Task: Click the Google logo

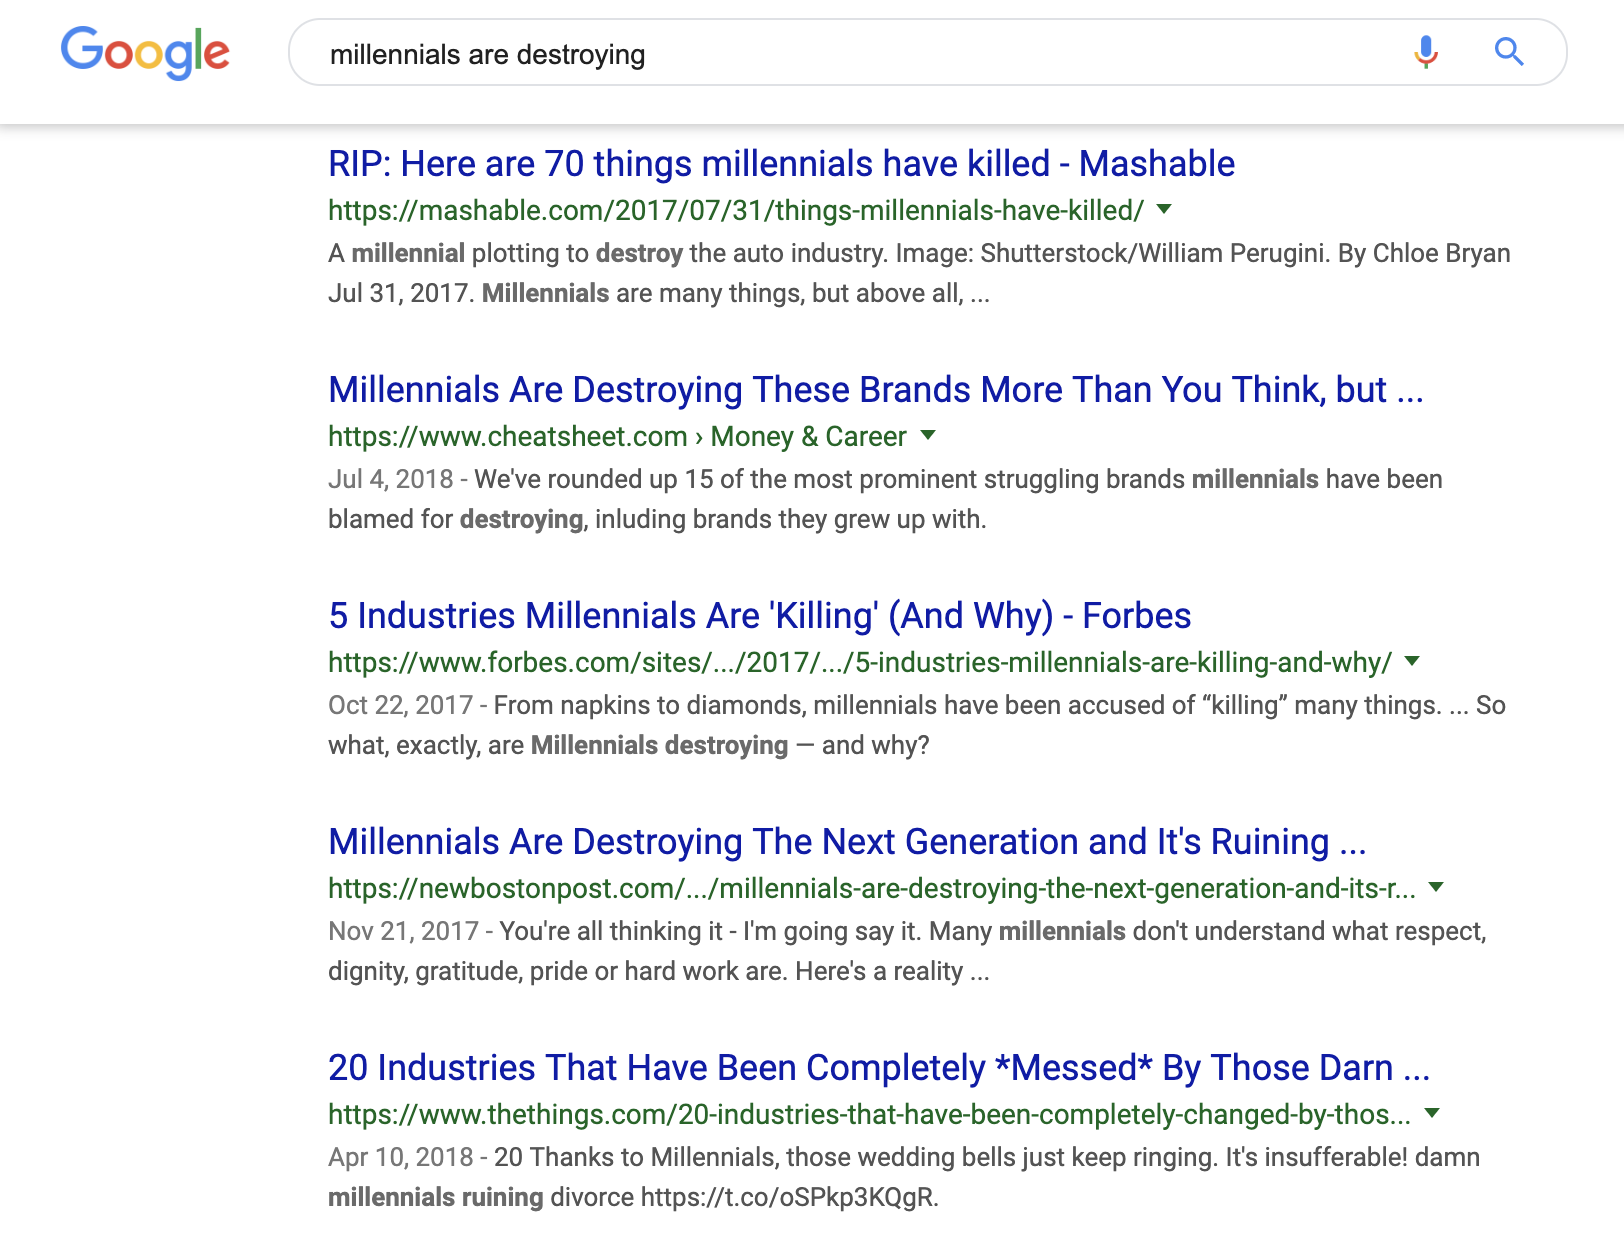Action: pyautogui.click(x=145, y=52)
